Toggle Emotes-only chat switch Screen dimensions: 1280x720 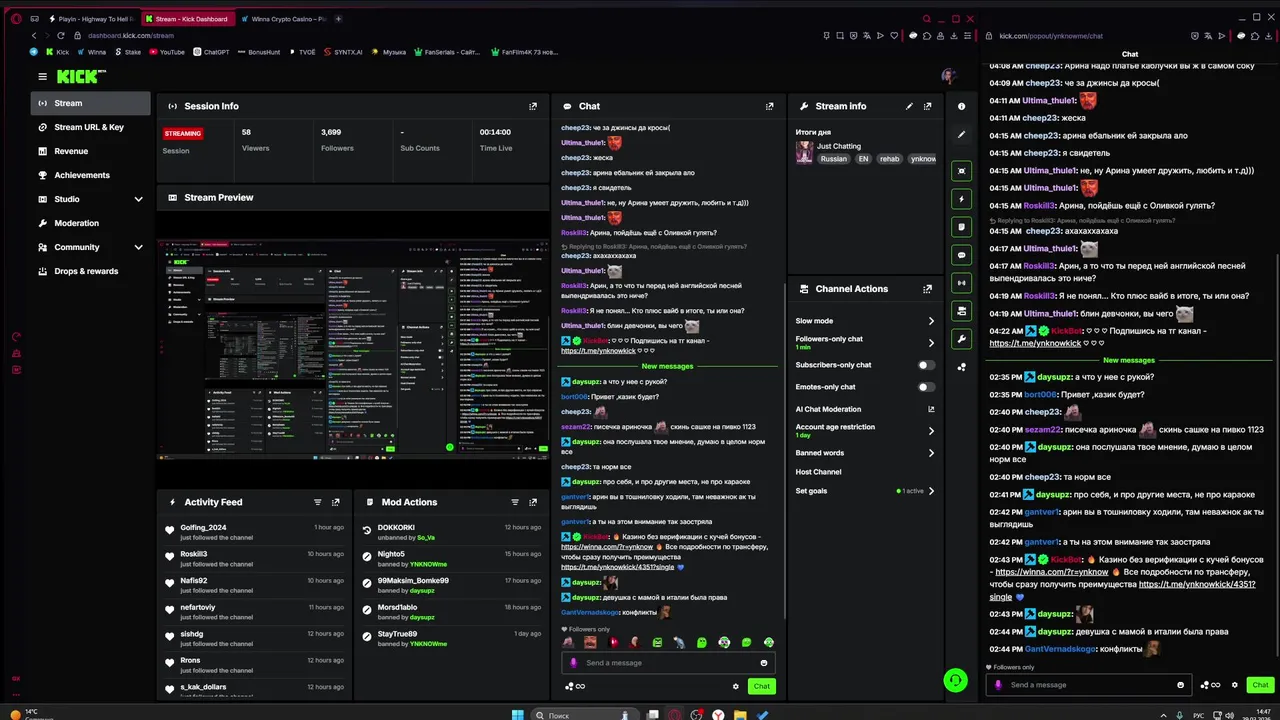[x=927, y=387]
